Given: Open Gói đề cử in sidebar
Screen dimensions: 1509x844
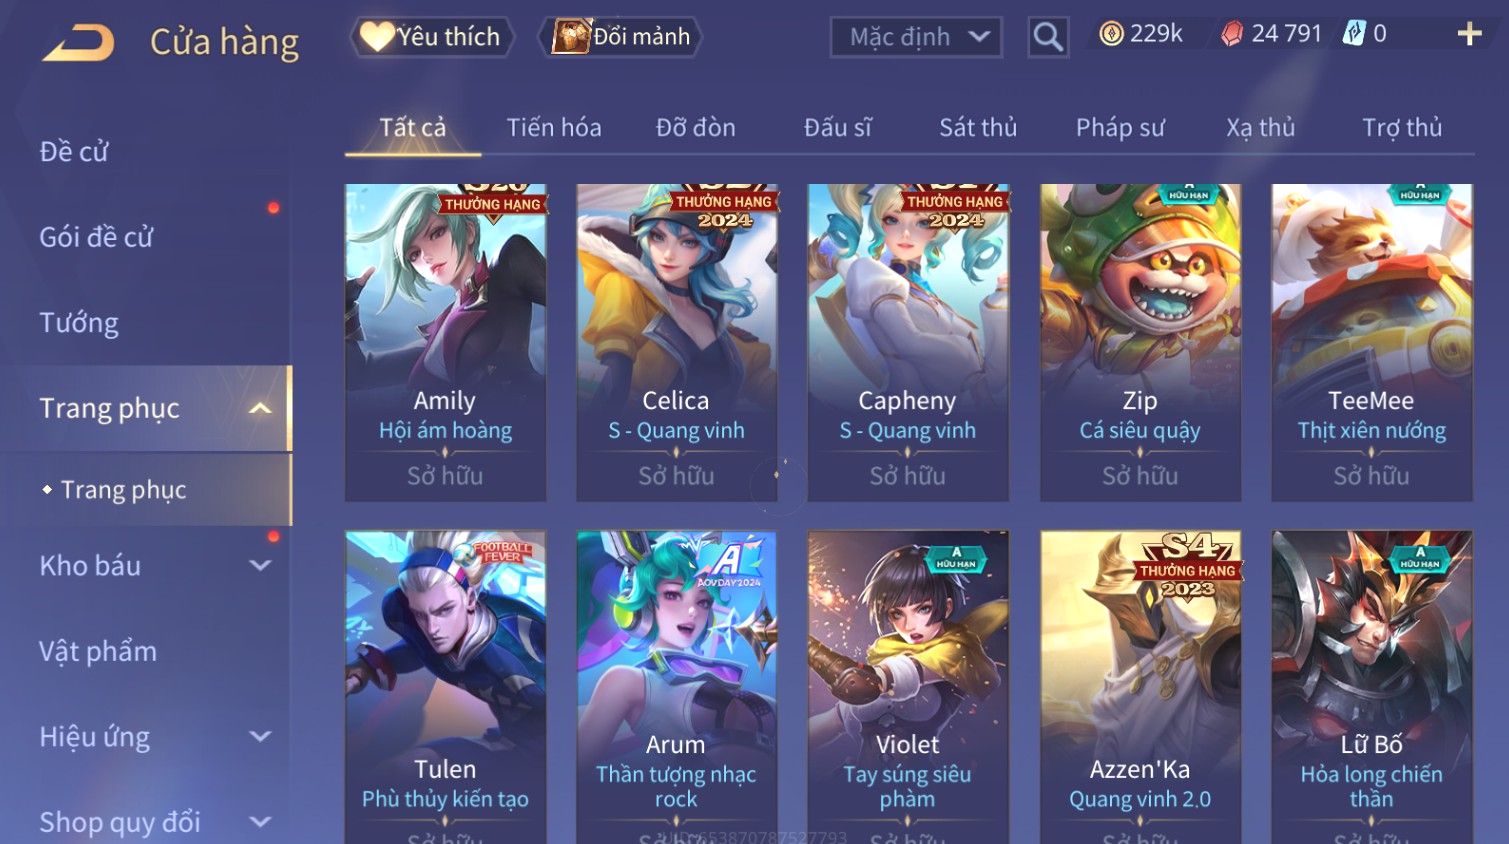Looking at the screenshot, I should click(x=96, y=237).
